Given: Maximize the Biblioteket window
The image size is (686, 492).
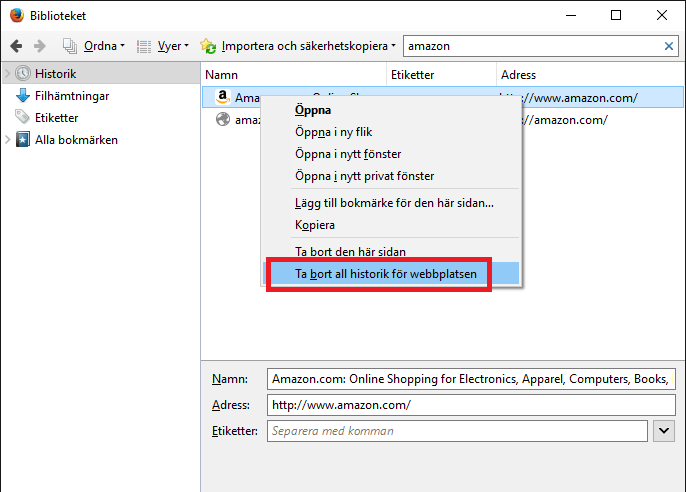Looking at the screenshot, I should 616,15.
